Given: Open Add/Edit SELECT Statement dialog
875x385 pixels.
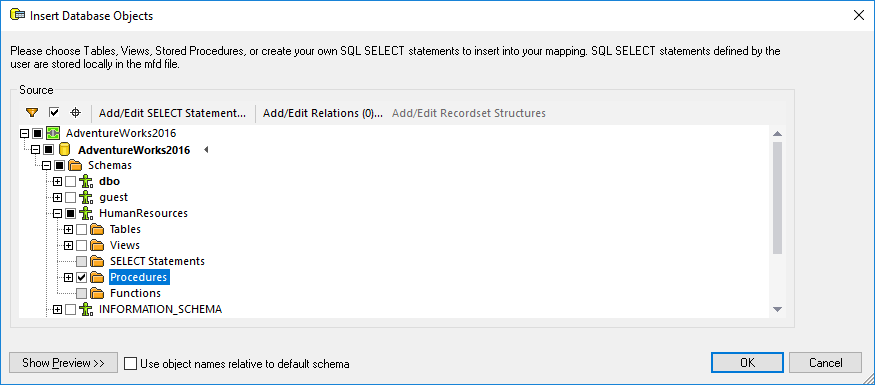Looking at the screenshot, I should [172, 113].
